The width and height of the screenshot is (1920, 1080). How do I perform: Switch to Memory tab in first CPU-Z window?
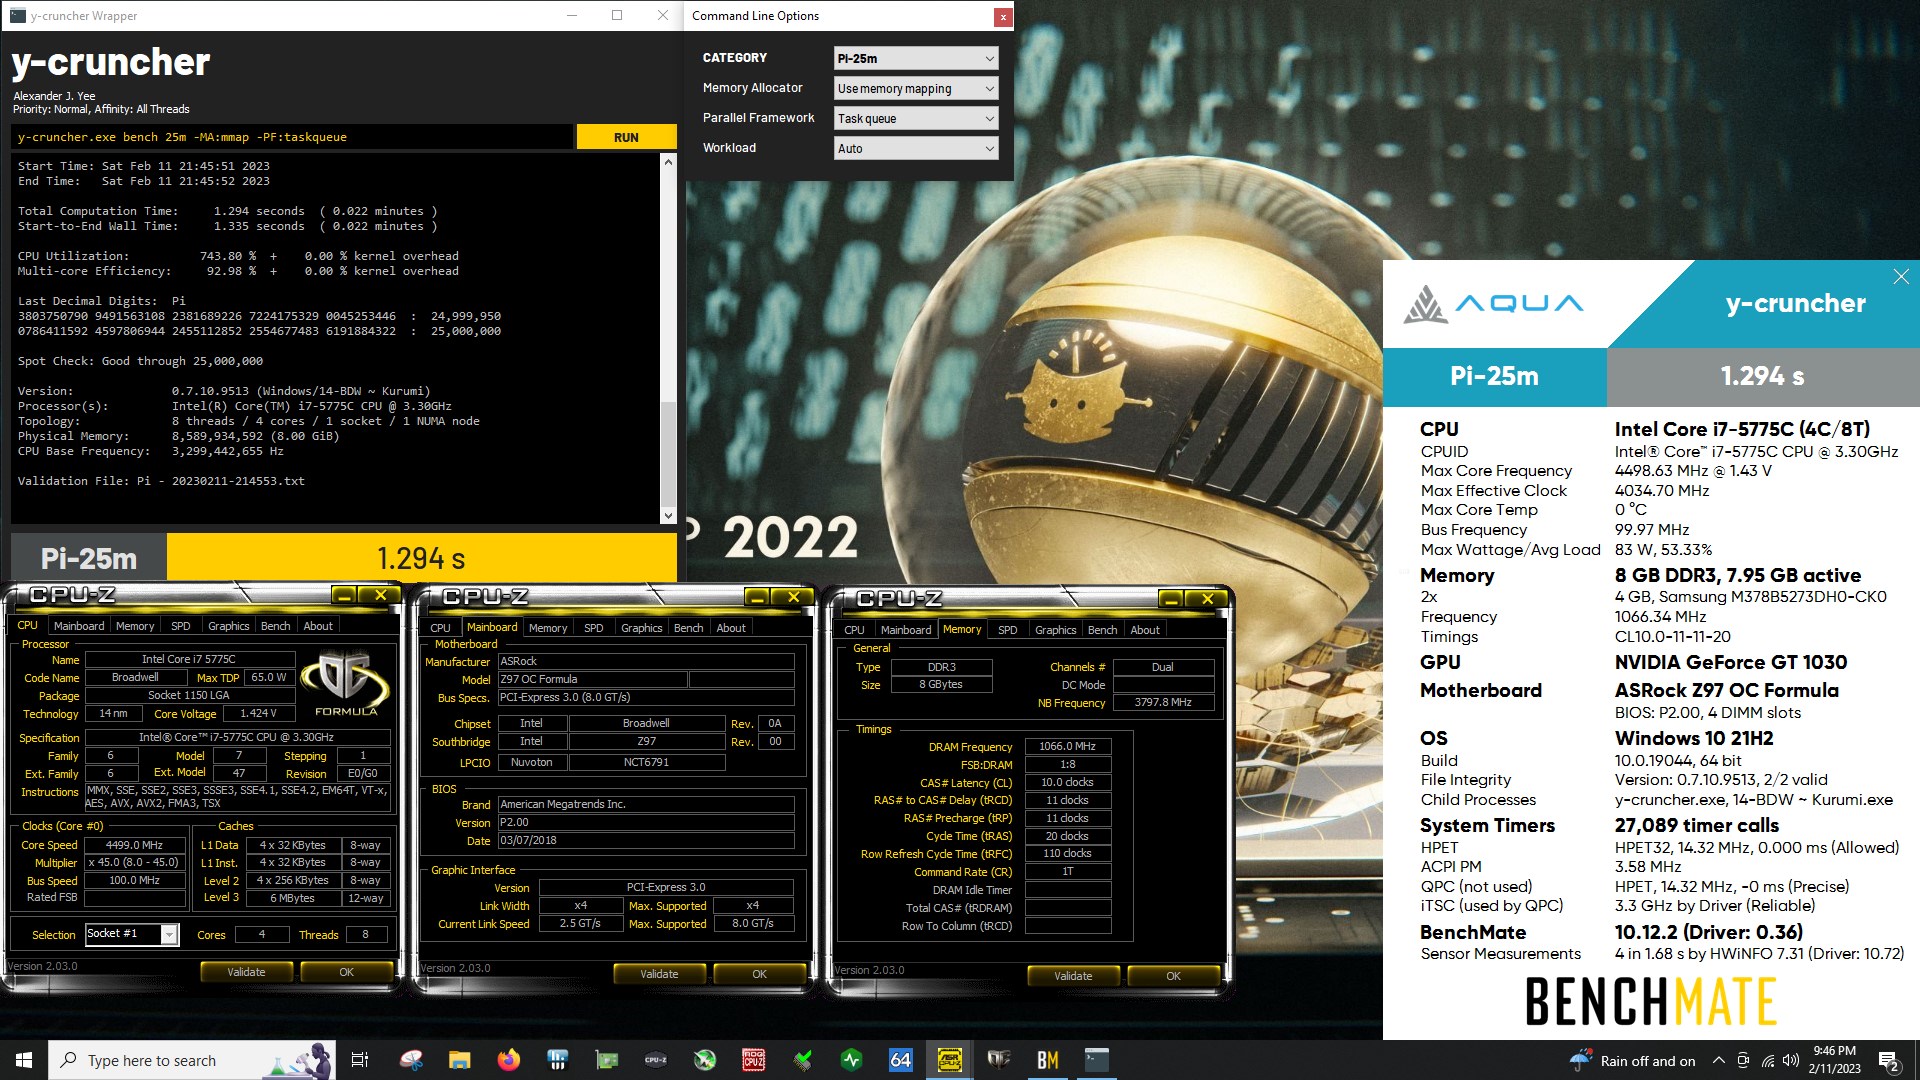click(x=135, y=626)
